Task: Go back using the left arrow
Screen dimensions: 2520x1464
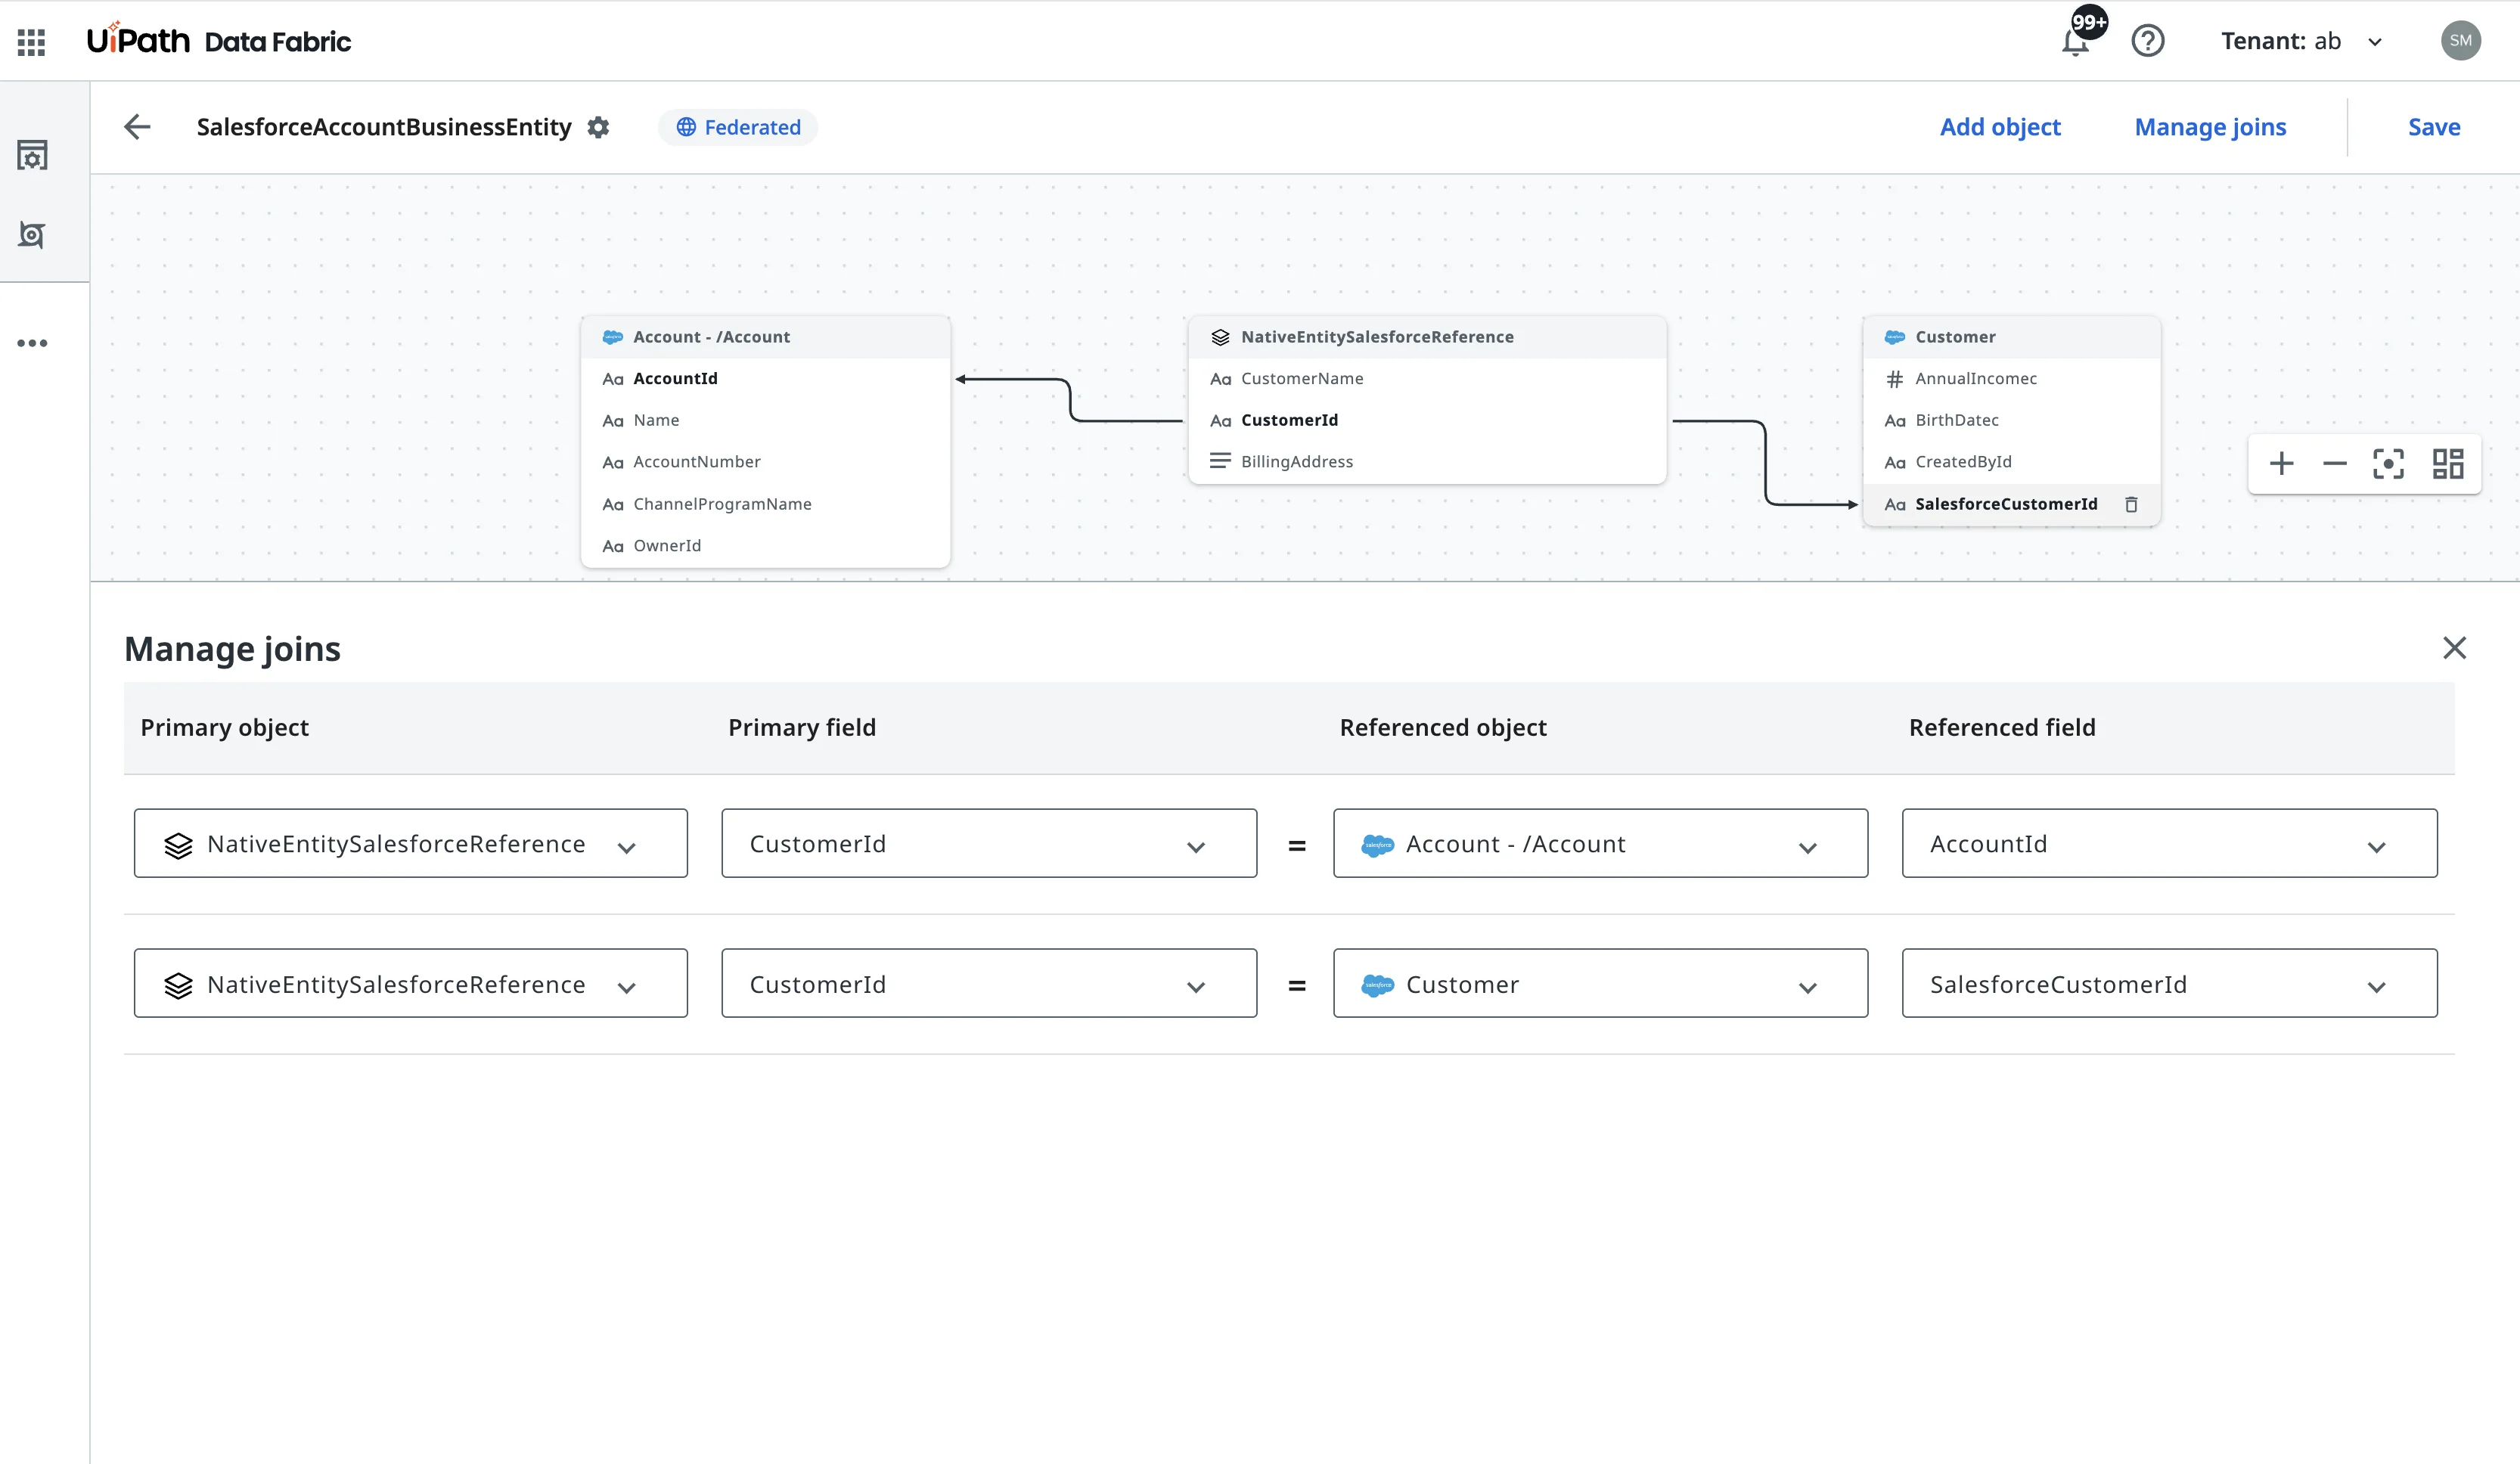Action: 137,127
